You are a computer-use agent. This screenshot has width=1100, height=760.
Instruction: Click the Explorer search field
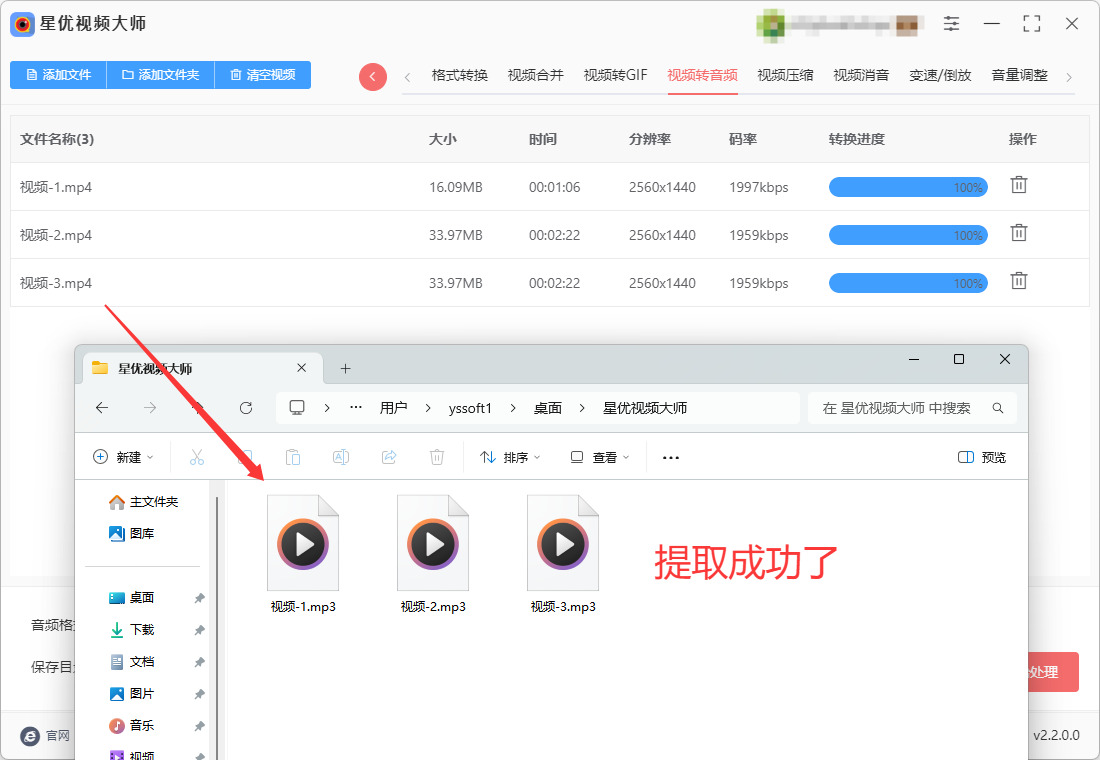point(912,408)
